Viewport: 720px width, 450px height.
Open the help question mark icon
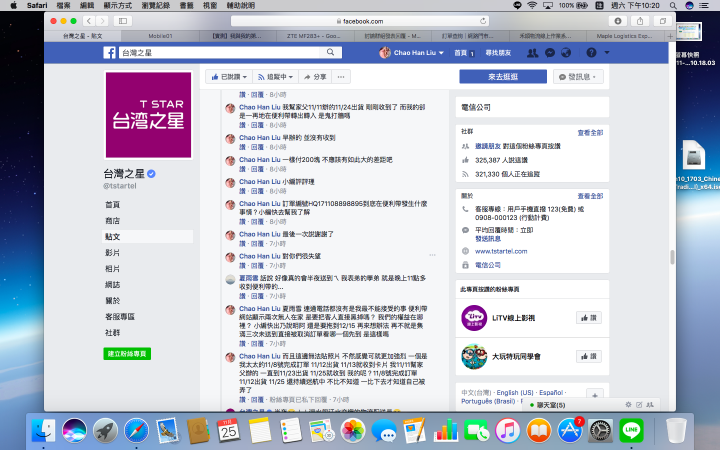pos(591,53)
